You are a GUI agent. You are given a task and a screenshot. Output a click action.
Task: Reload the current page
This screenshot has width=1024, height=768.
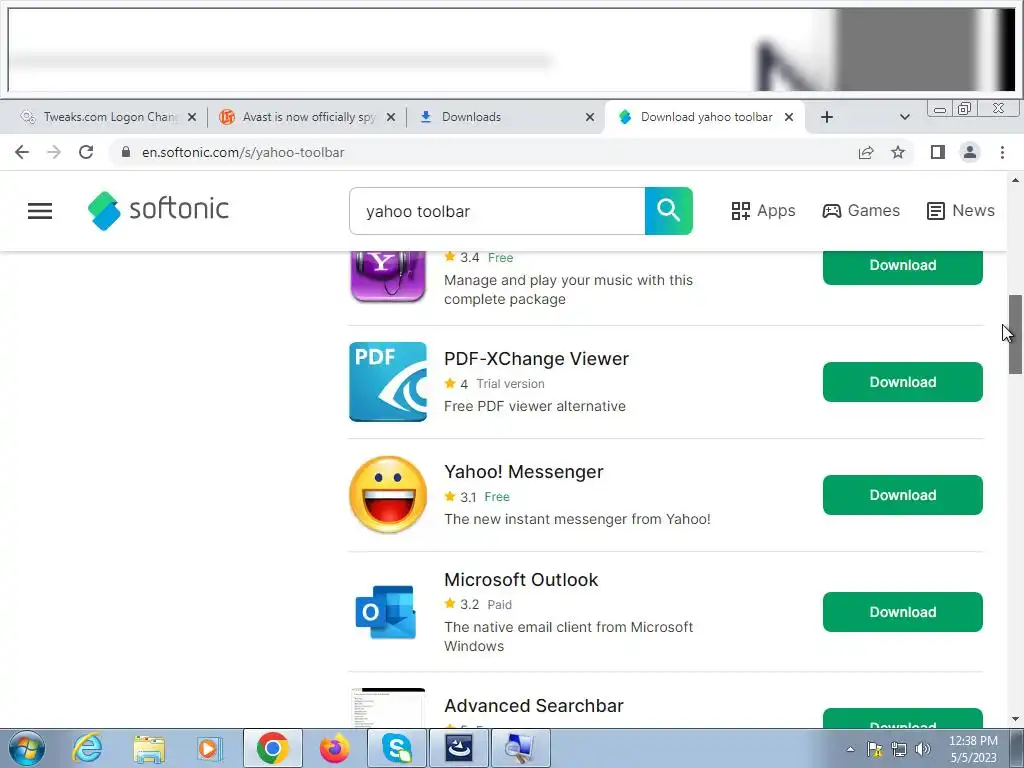86,152
